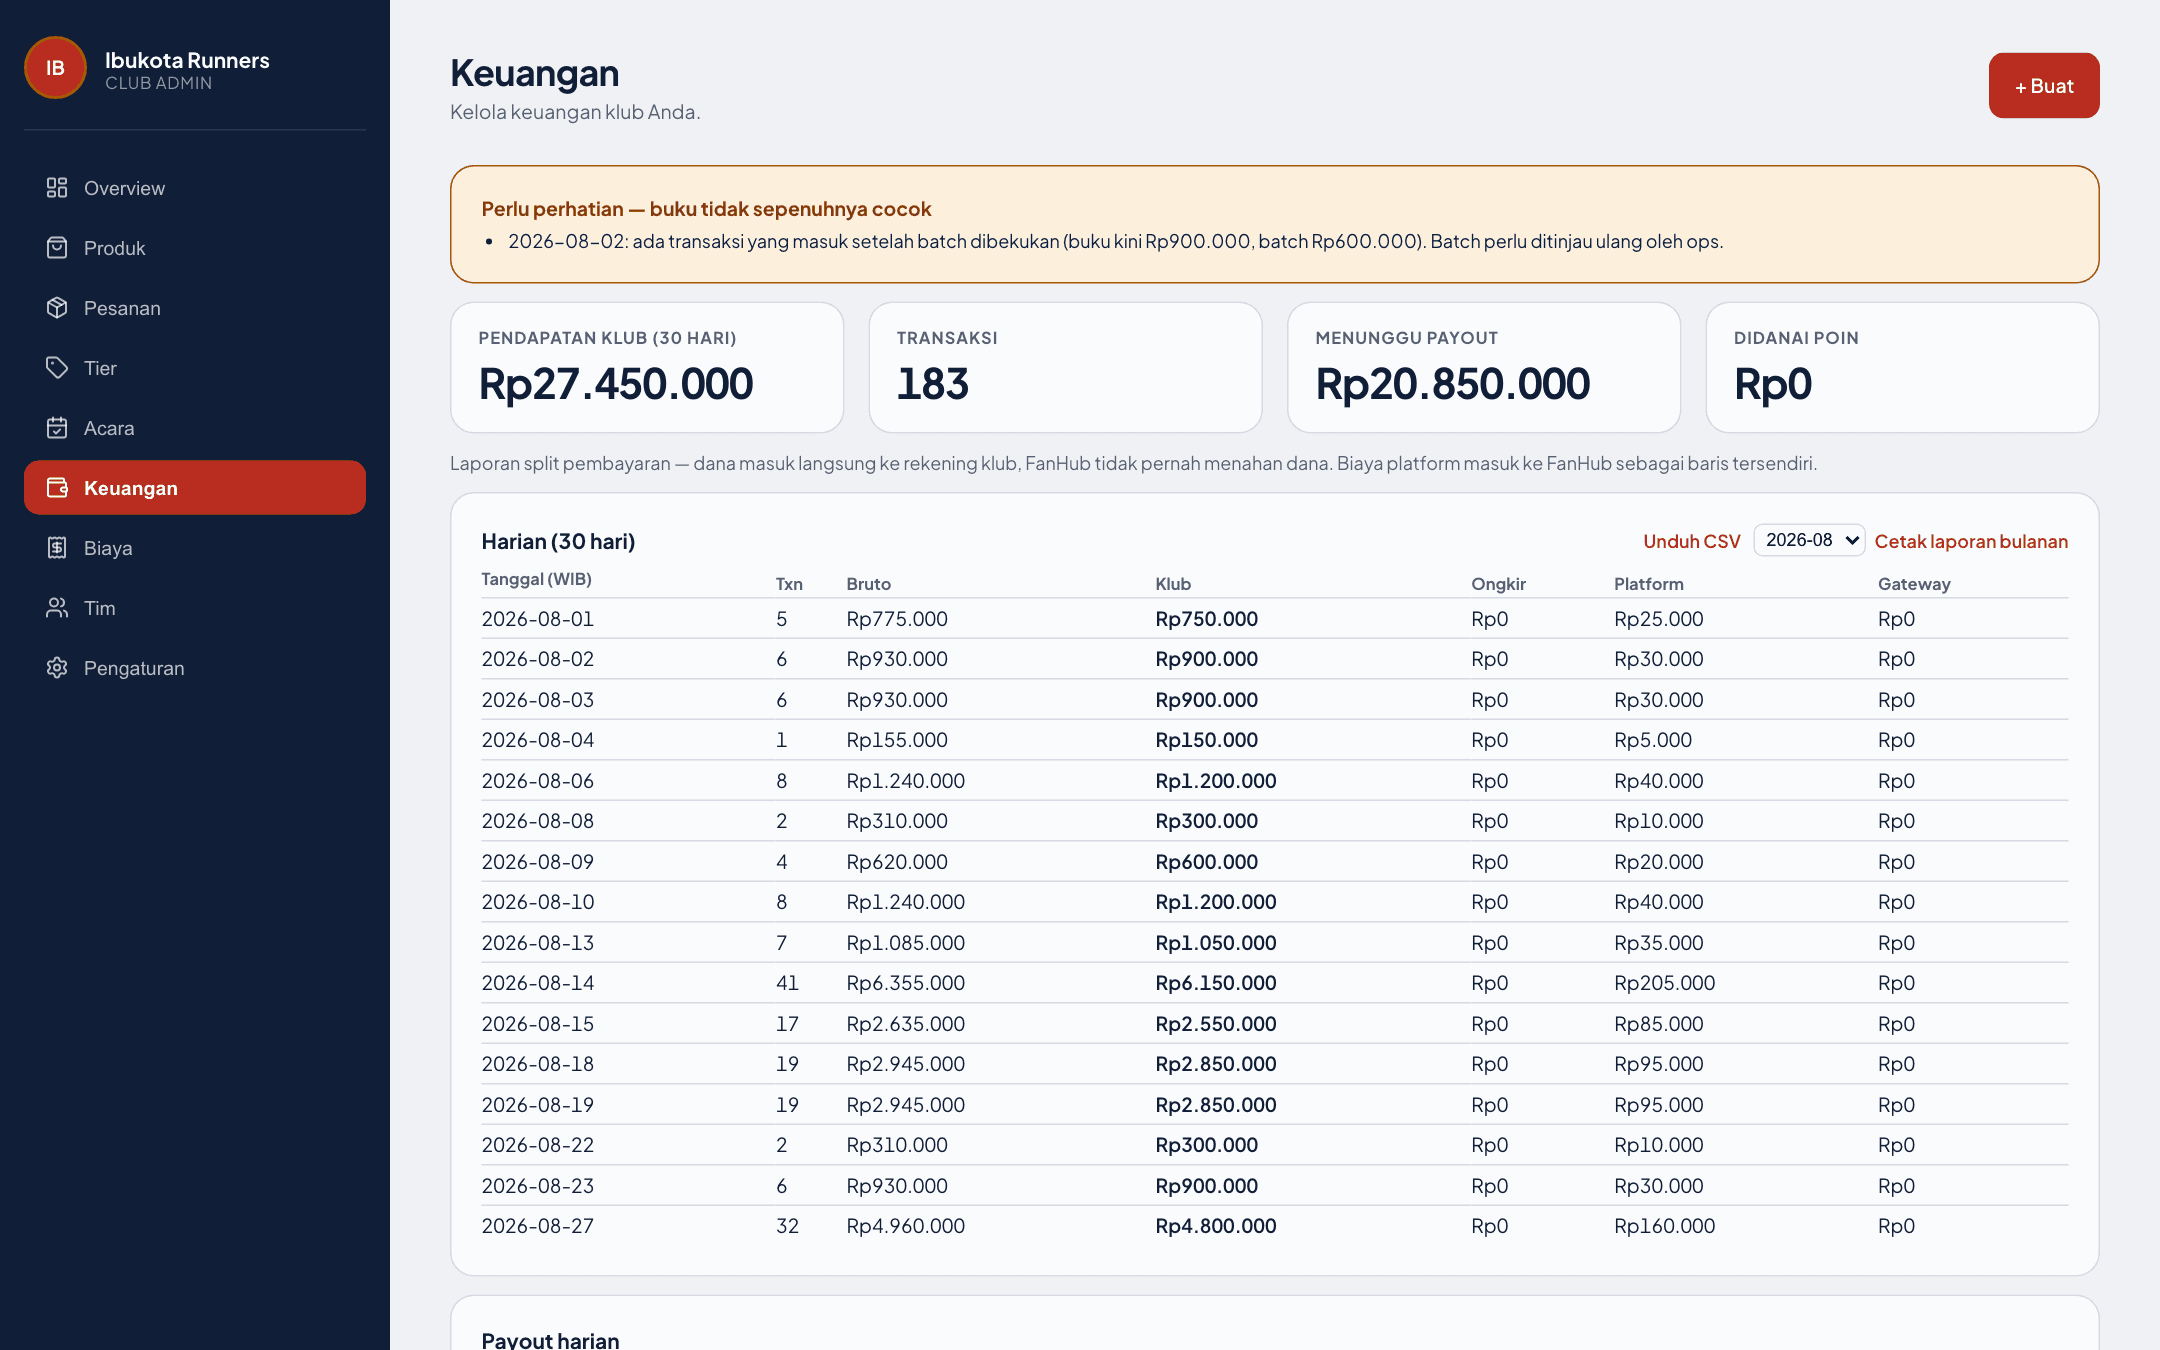Click the 2026-08-15 date cell

click(538, 1024)
